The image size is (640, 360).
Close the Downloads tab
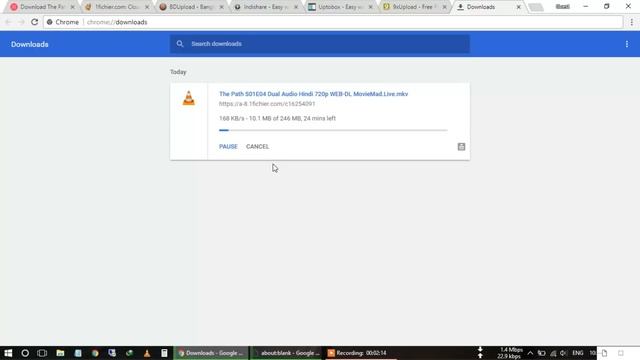[518, 7]
